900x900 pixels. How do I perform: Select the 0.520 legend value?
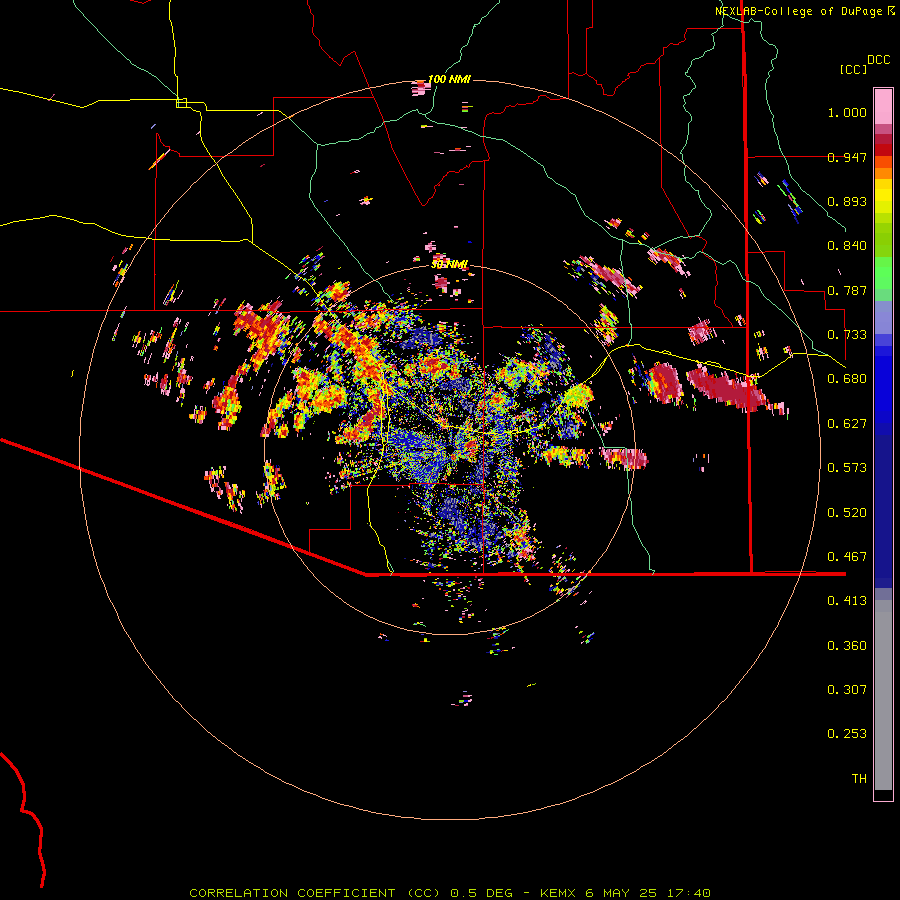click(847, 512)
